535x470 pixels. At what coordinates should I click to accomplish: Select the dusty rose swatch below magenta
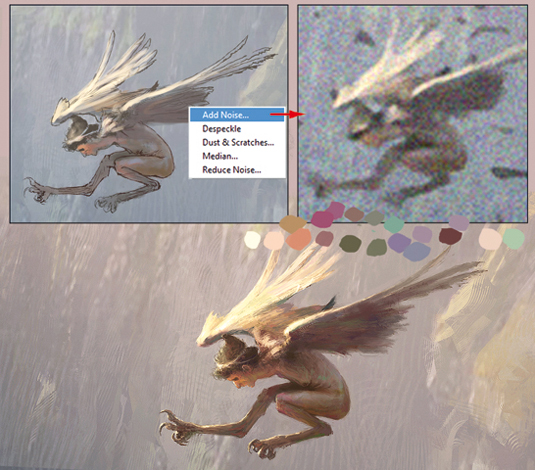[x=324, y=238]
